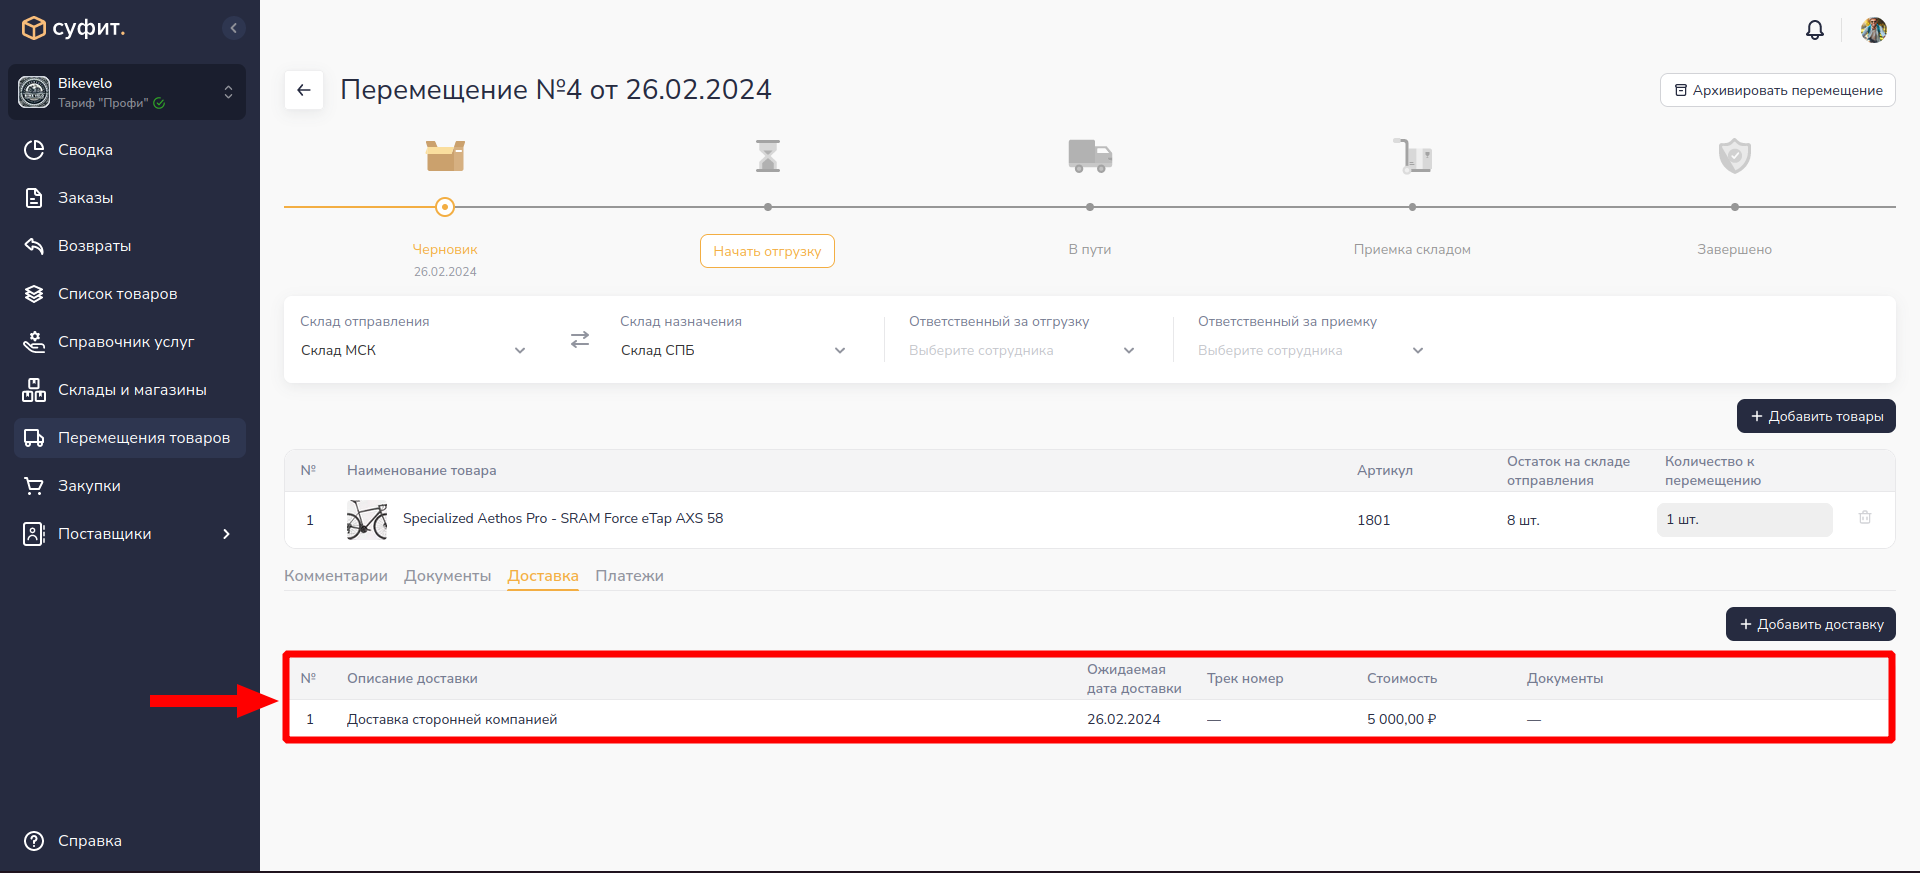Swap warehouses with the exchange arrows icon
Screen dimensions: 1920x873
click(580, 340)
